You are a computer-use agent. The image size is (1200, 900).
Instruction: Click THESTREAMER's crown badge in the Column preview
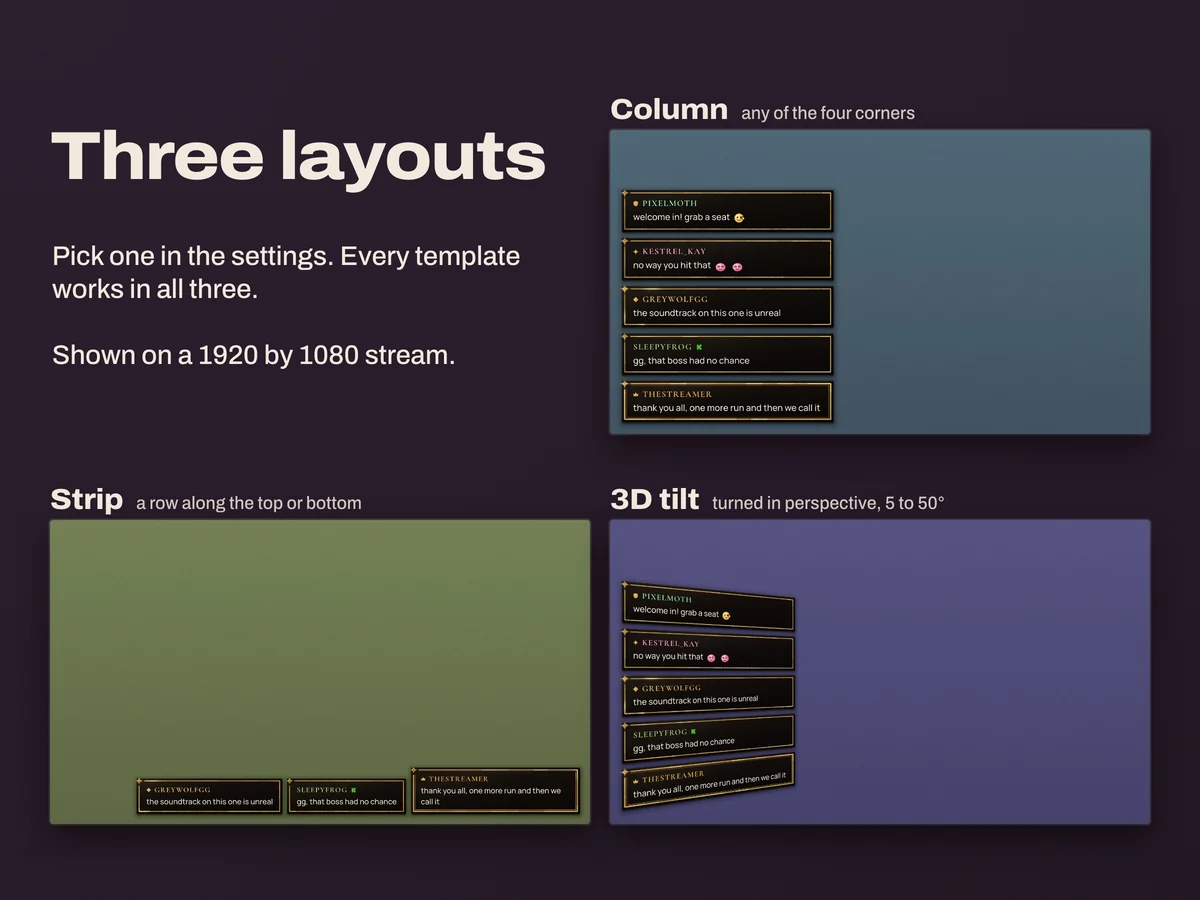point(636,394)
